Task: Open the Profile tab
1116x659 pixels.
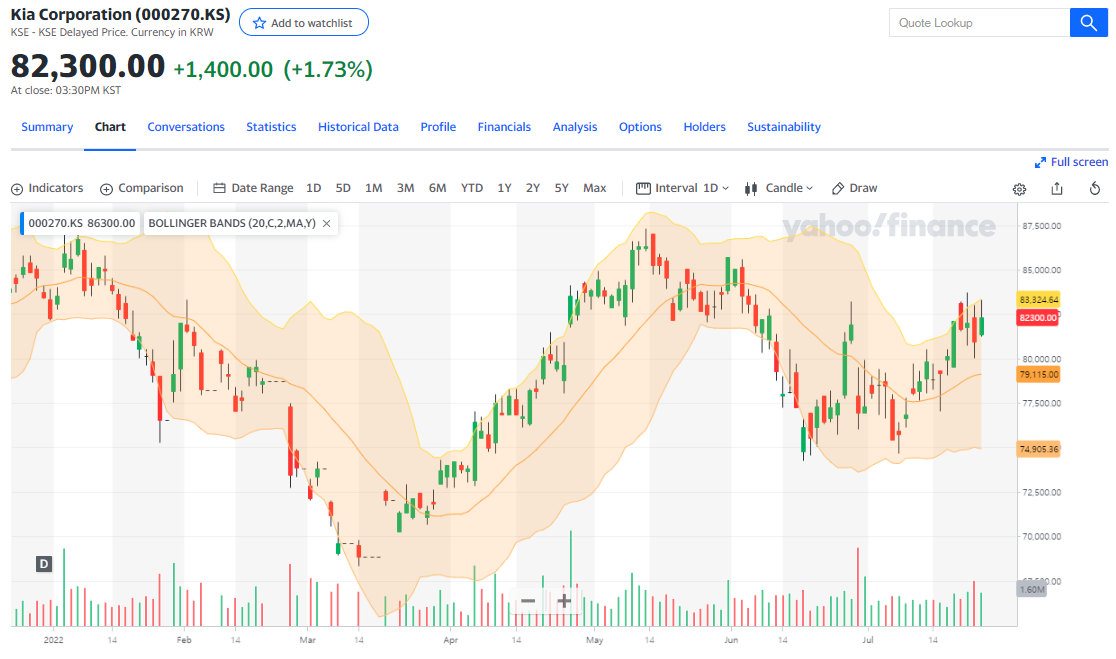Action: tap(438, 127)
